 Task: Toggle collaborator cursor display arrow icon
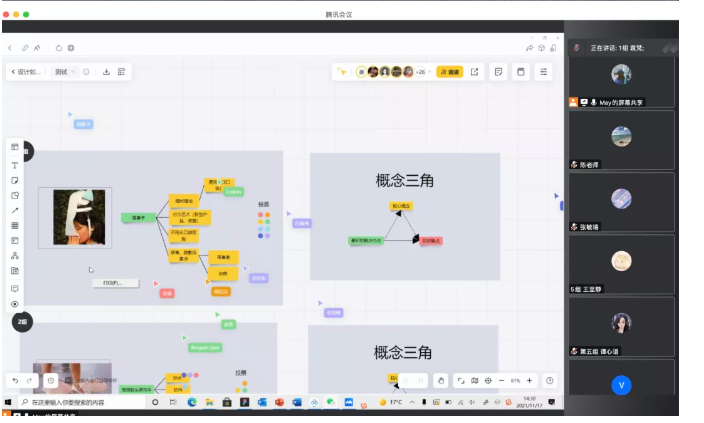pyautogui.click(x=342, y=72)
